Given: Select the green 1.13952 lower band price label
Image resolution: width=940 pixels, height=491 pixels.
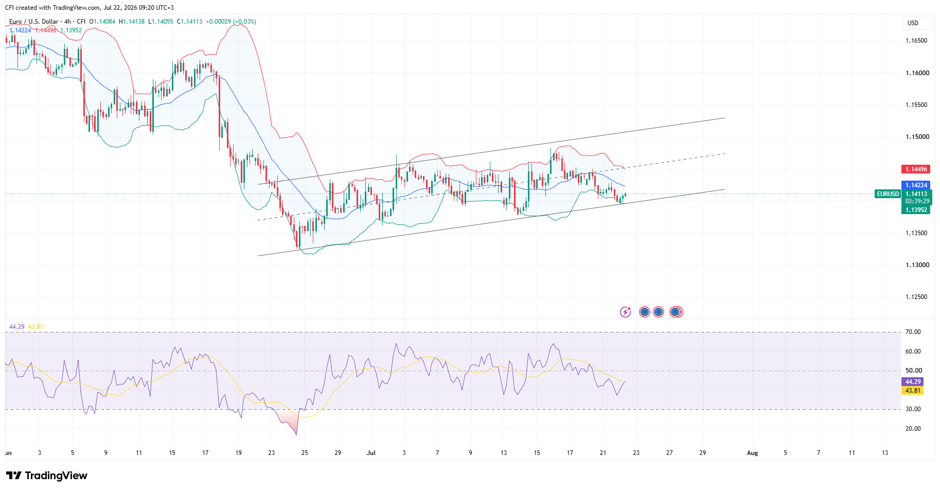Looking at the screenshot, I should pyautogui.click(x=917, y=210).
